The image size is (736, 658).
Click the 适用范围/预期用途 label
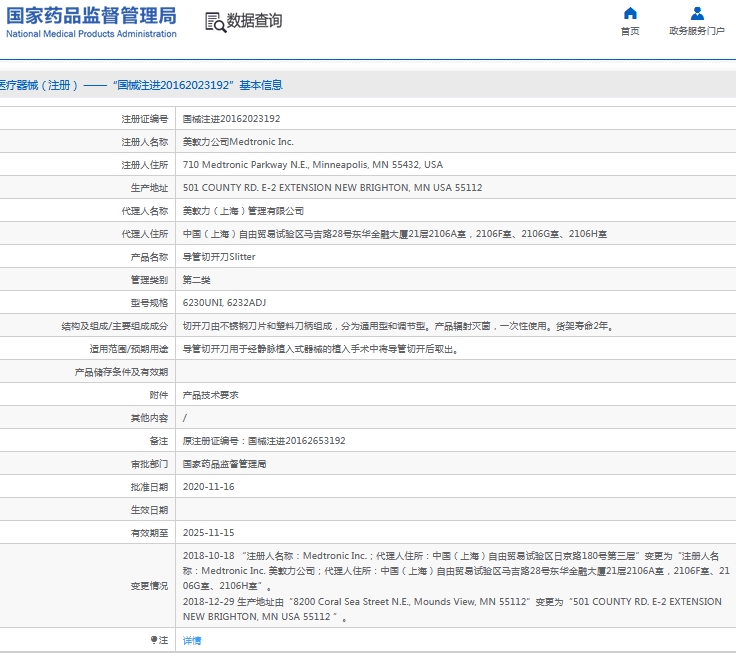129,349
